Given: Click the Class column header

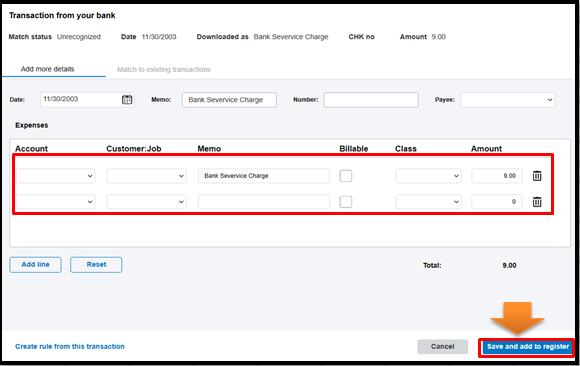Looking at the screenshot, I should (x=405, y=148).
